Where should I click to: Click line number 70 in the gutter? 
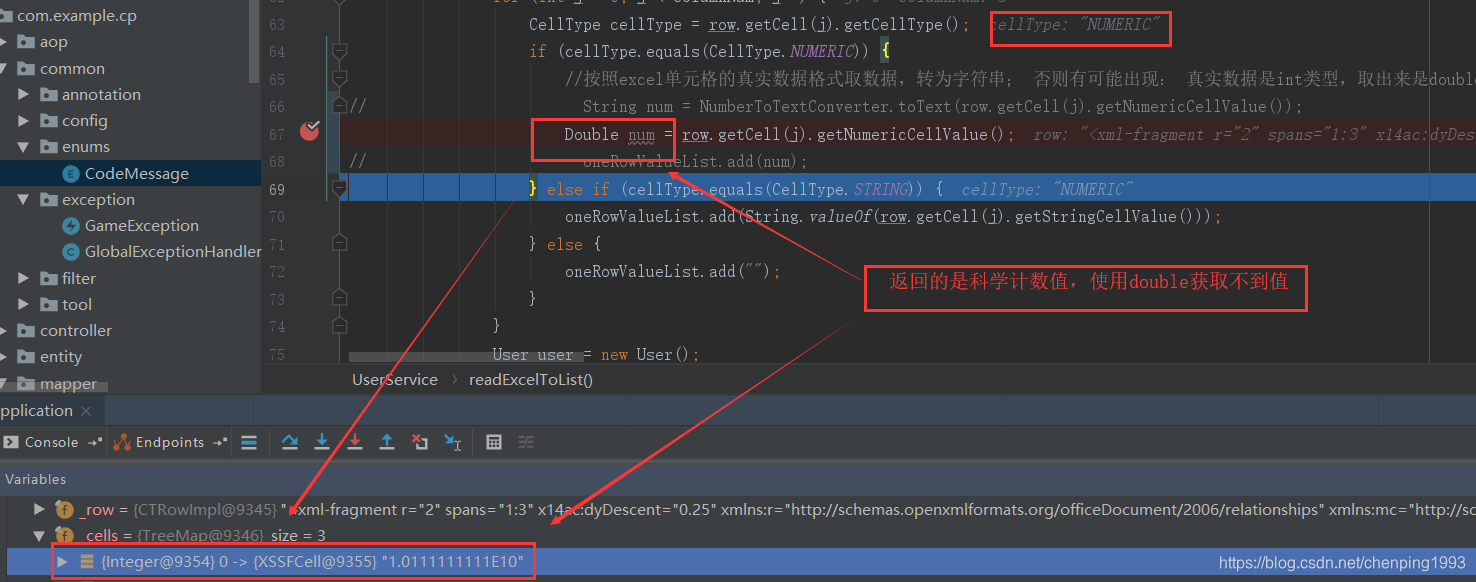277,216
